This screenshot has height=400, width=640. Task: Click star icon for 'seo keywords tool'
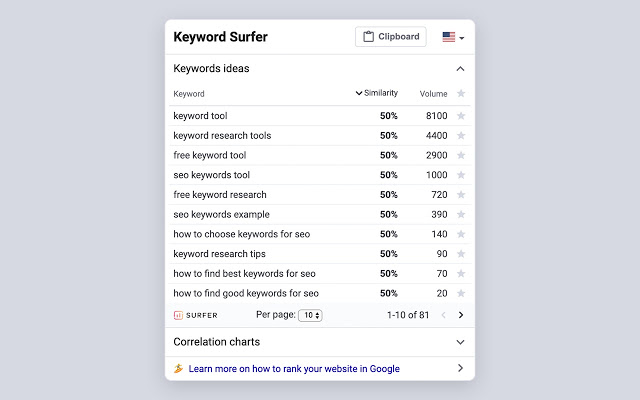tap(461, 175)
